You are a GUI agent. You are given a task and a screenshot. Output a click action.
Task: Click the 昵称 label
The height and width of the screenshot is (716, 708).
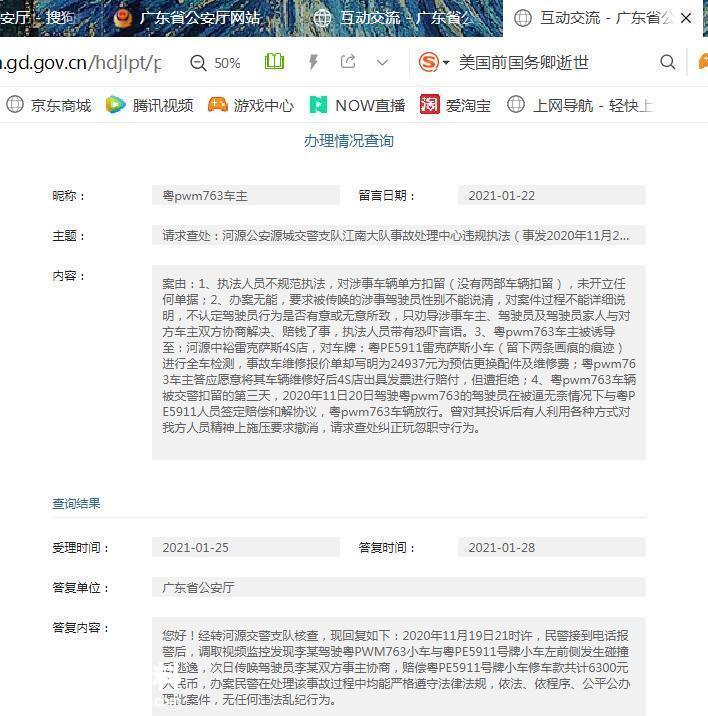pyautogui.click(x=69, y=196)
